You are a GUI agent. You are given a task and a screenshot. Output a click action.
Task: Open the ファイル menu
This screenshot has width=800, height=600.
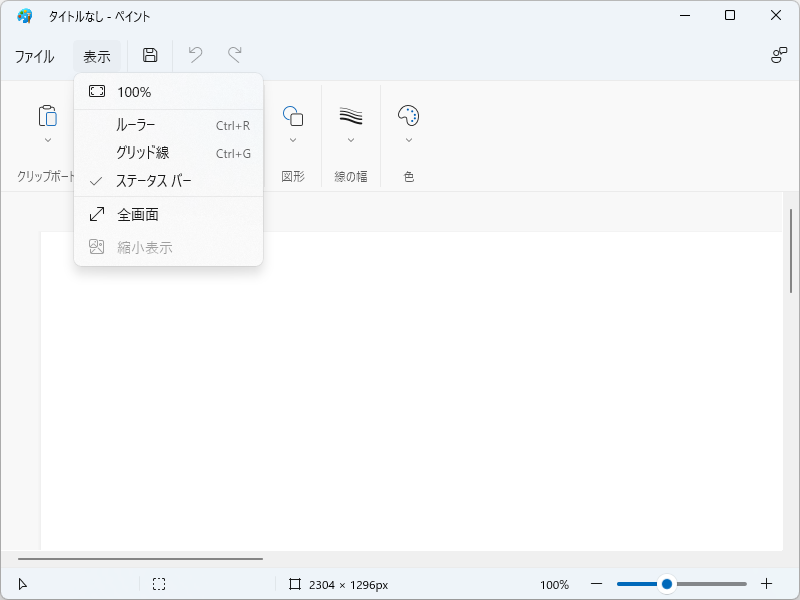point(36,56)
